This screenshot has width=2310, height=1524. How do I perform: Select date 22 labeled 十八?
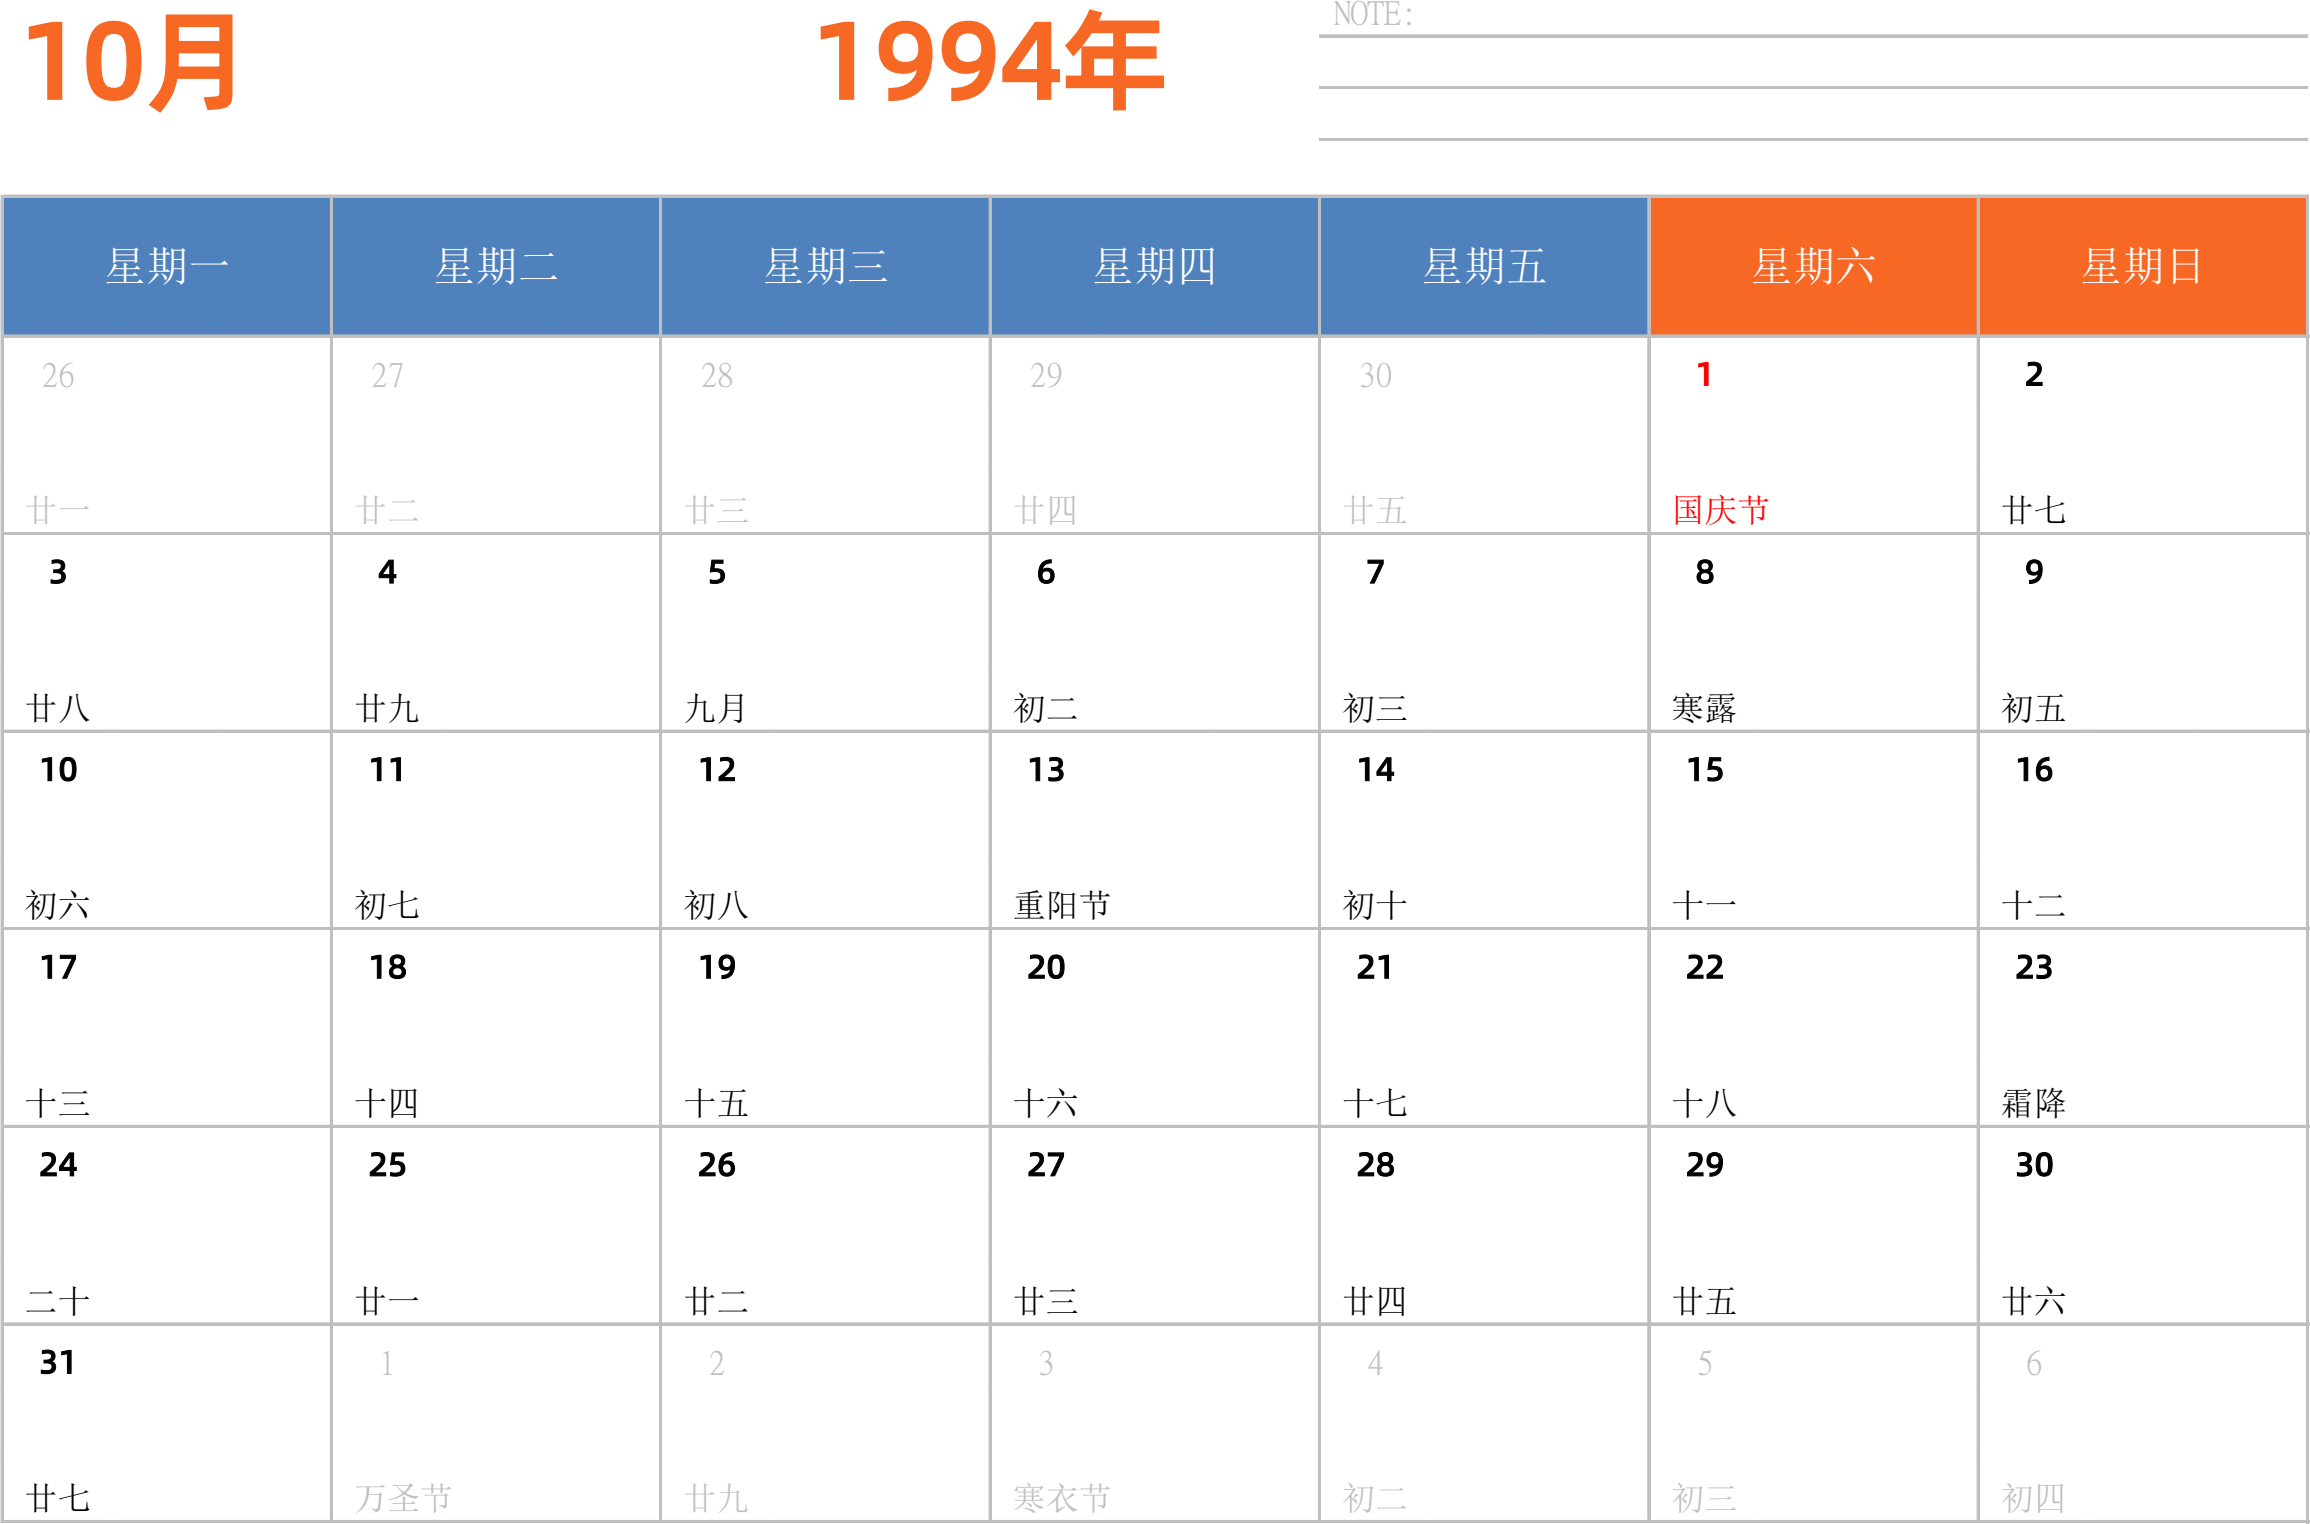(x=1704, y=967)
